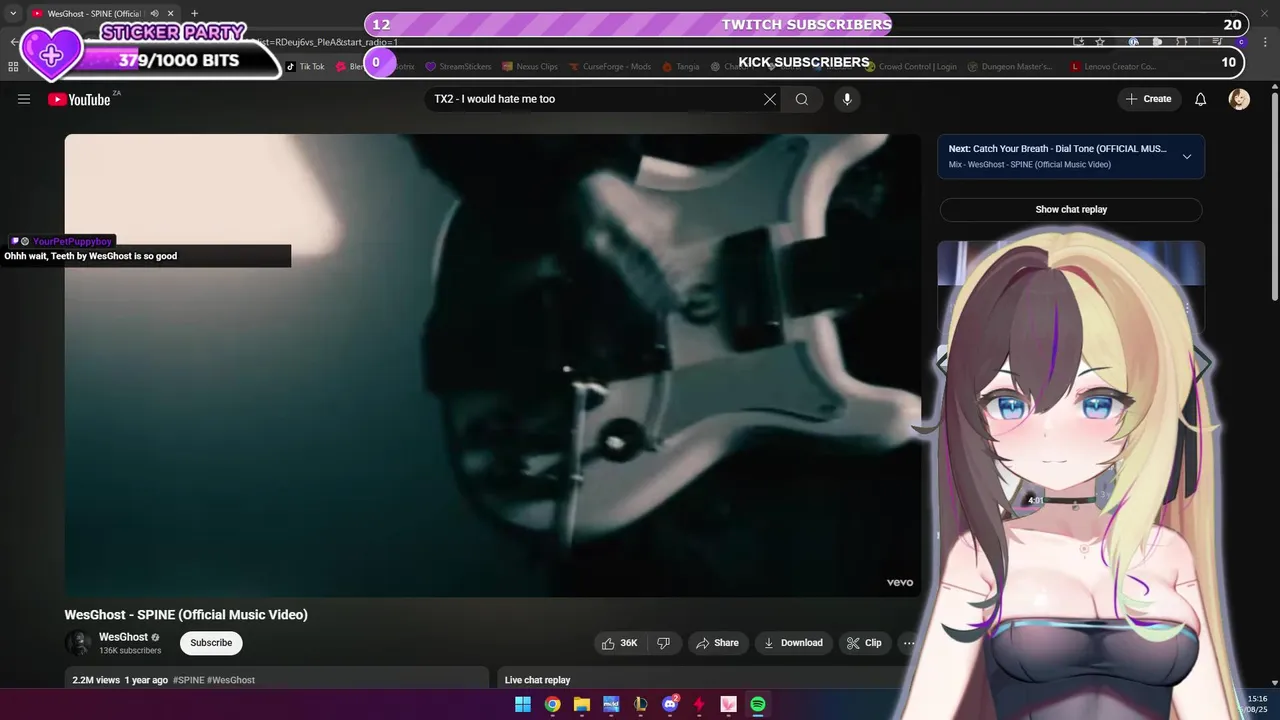Open the WesGhost channel name link
This screenshot has width=1280, height=720.
(x=123, y=637)
